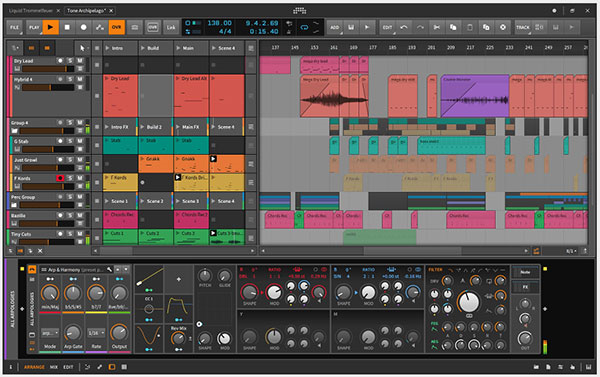Viewport: 600px width, 377px height.
Task: Click the Undo arrow in the Edit toolbar
Action: coord(404,27)
